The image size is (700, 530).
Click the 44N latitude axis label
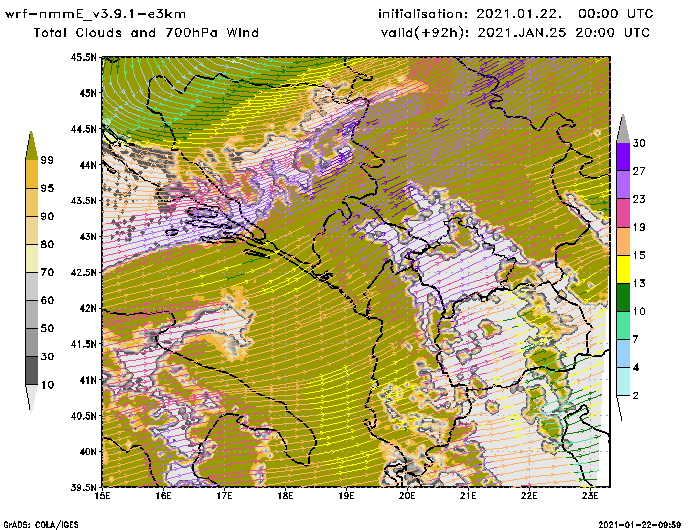click(x=88, y=165)
